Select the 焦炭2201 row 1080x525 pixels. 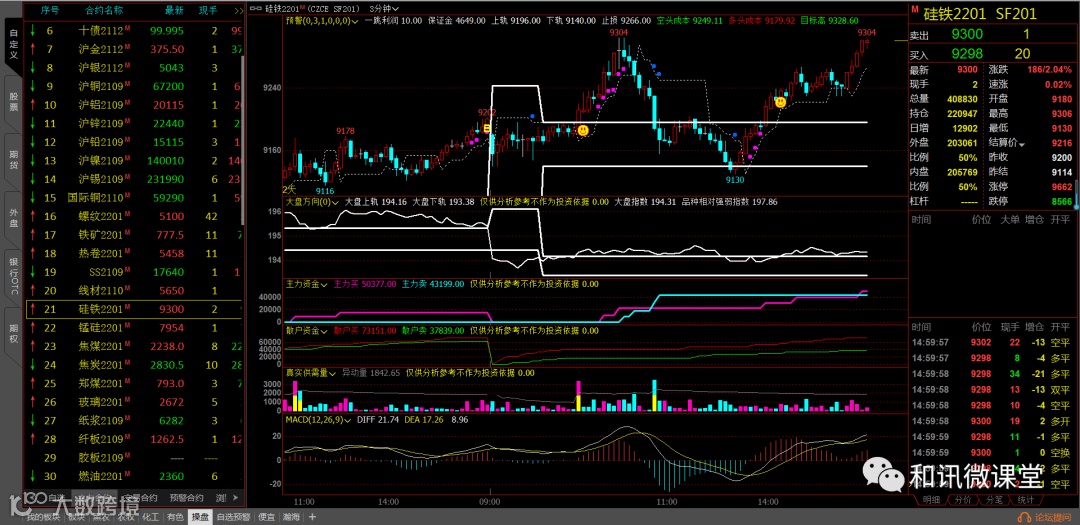[134, 365]
